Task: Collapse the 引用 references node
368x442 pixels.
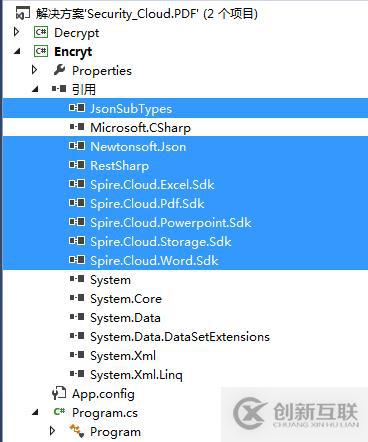Action: 35,90
